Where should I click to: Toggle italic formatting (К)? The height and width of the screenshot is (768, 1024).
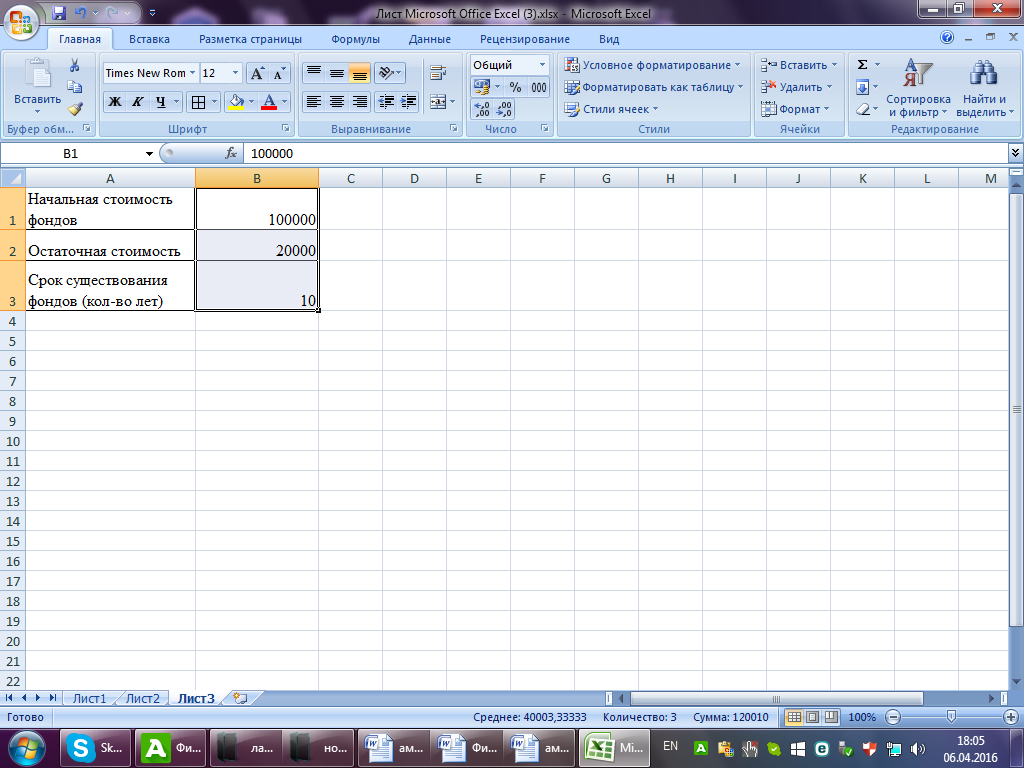coord(137,102)
